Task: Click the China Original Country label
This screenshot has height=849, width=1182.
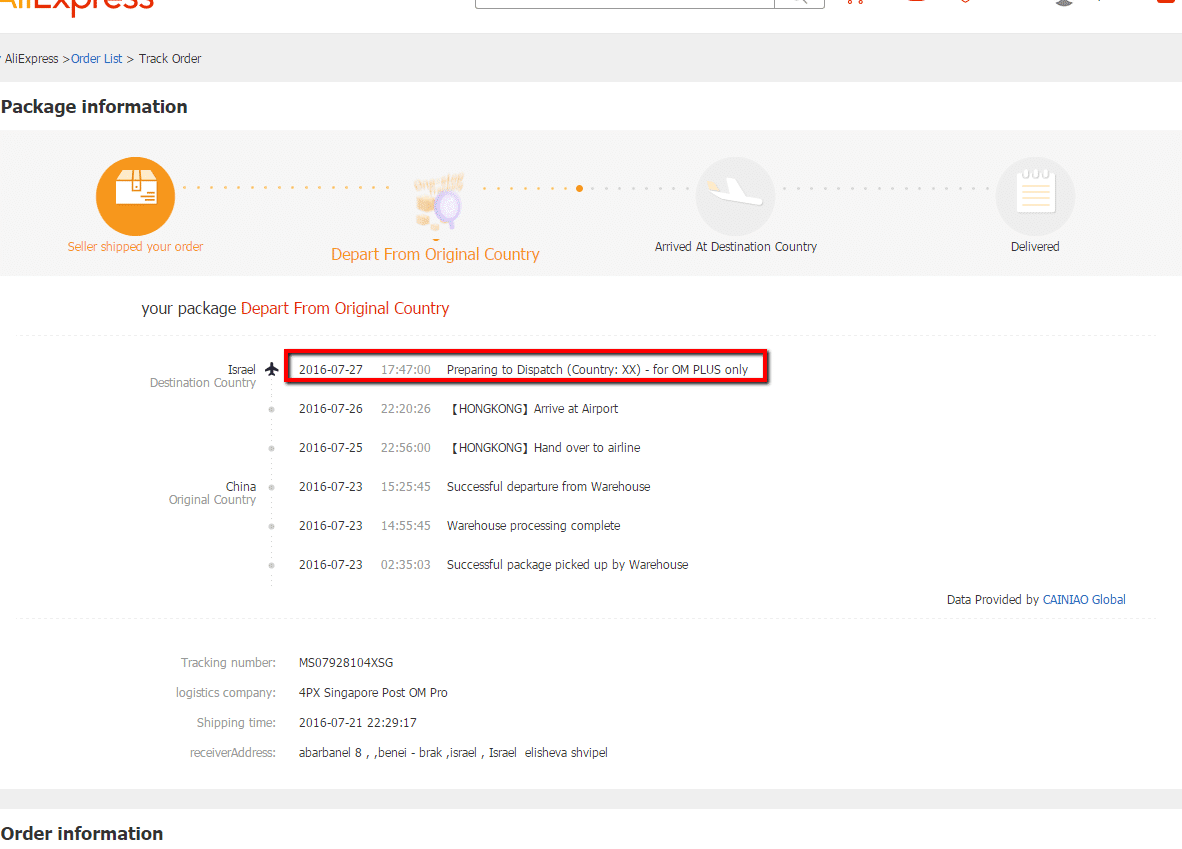Action: [213, 493]
